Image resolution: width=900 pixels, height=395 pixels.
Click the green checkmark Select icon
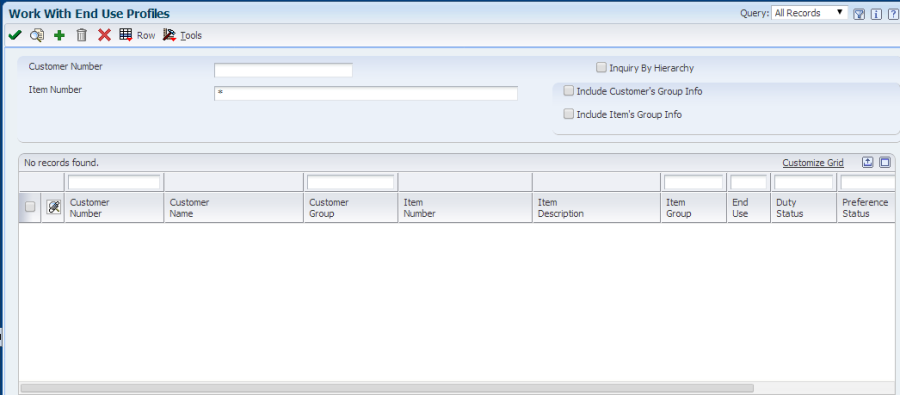click(15, 36)
